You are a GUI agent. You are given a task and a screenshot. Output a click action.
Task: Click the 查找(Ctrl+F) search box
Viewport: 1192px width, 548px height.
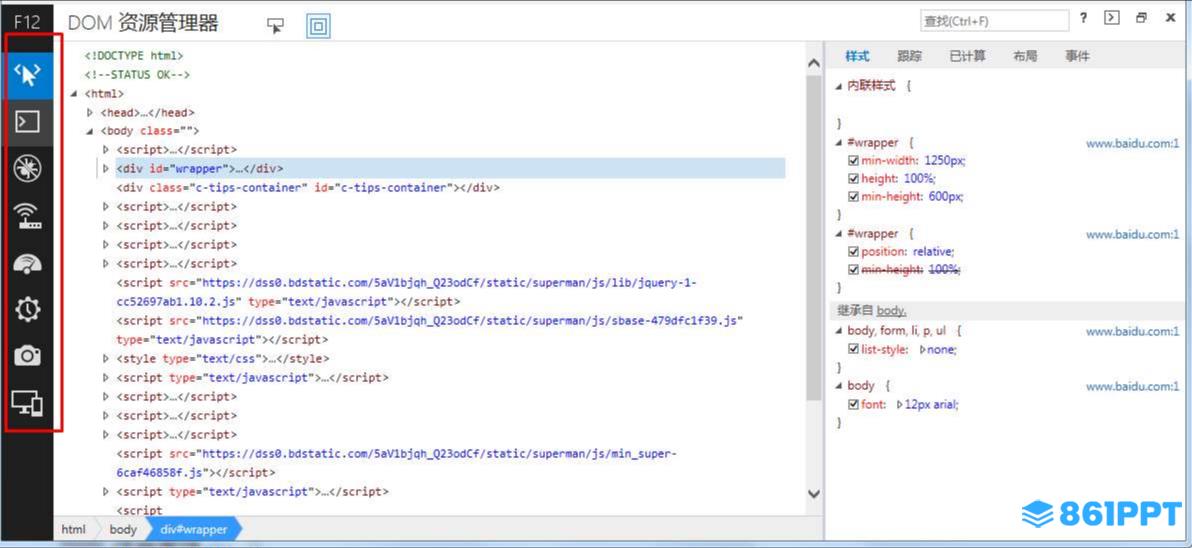pos(994,22)
